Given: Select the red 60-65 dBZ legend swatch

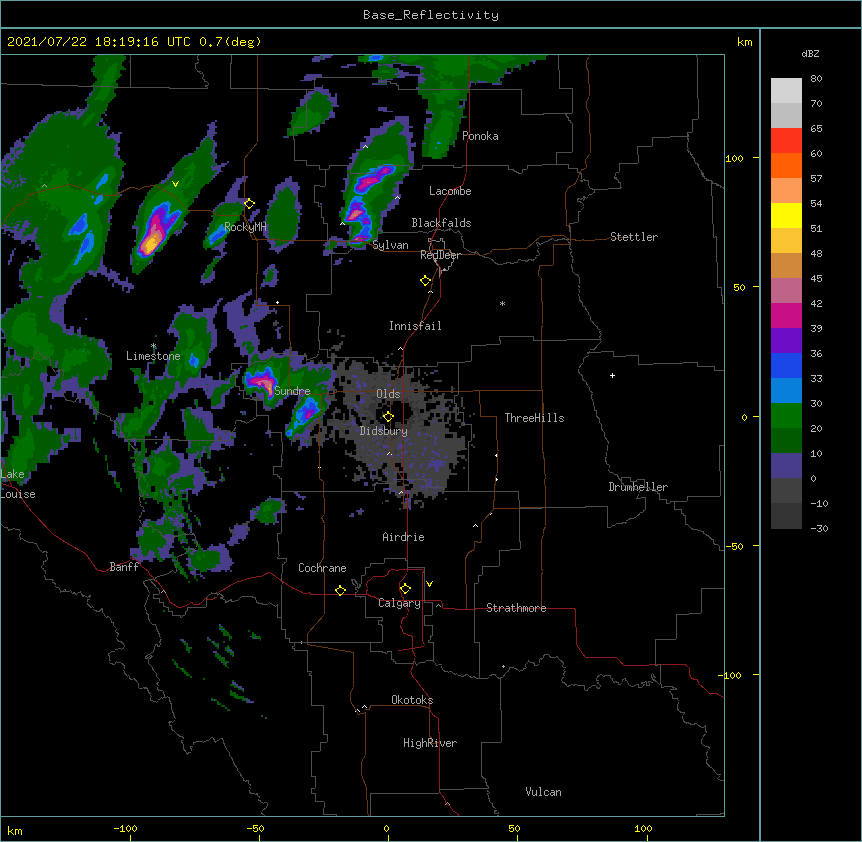Looking at the screenshot, I should point(786,141).
